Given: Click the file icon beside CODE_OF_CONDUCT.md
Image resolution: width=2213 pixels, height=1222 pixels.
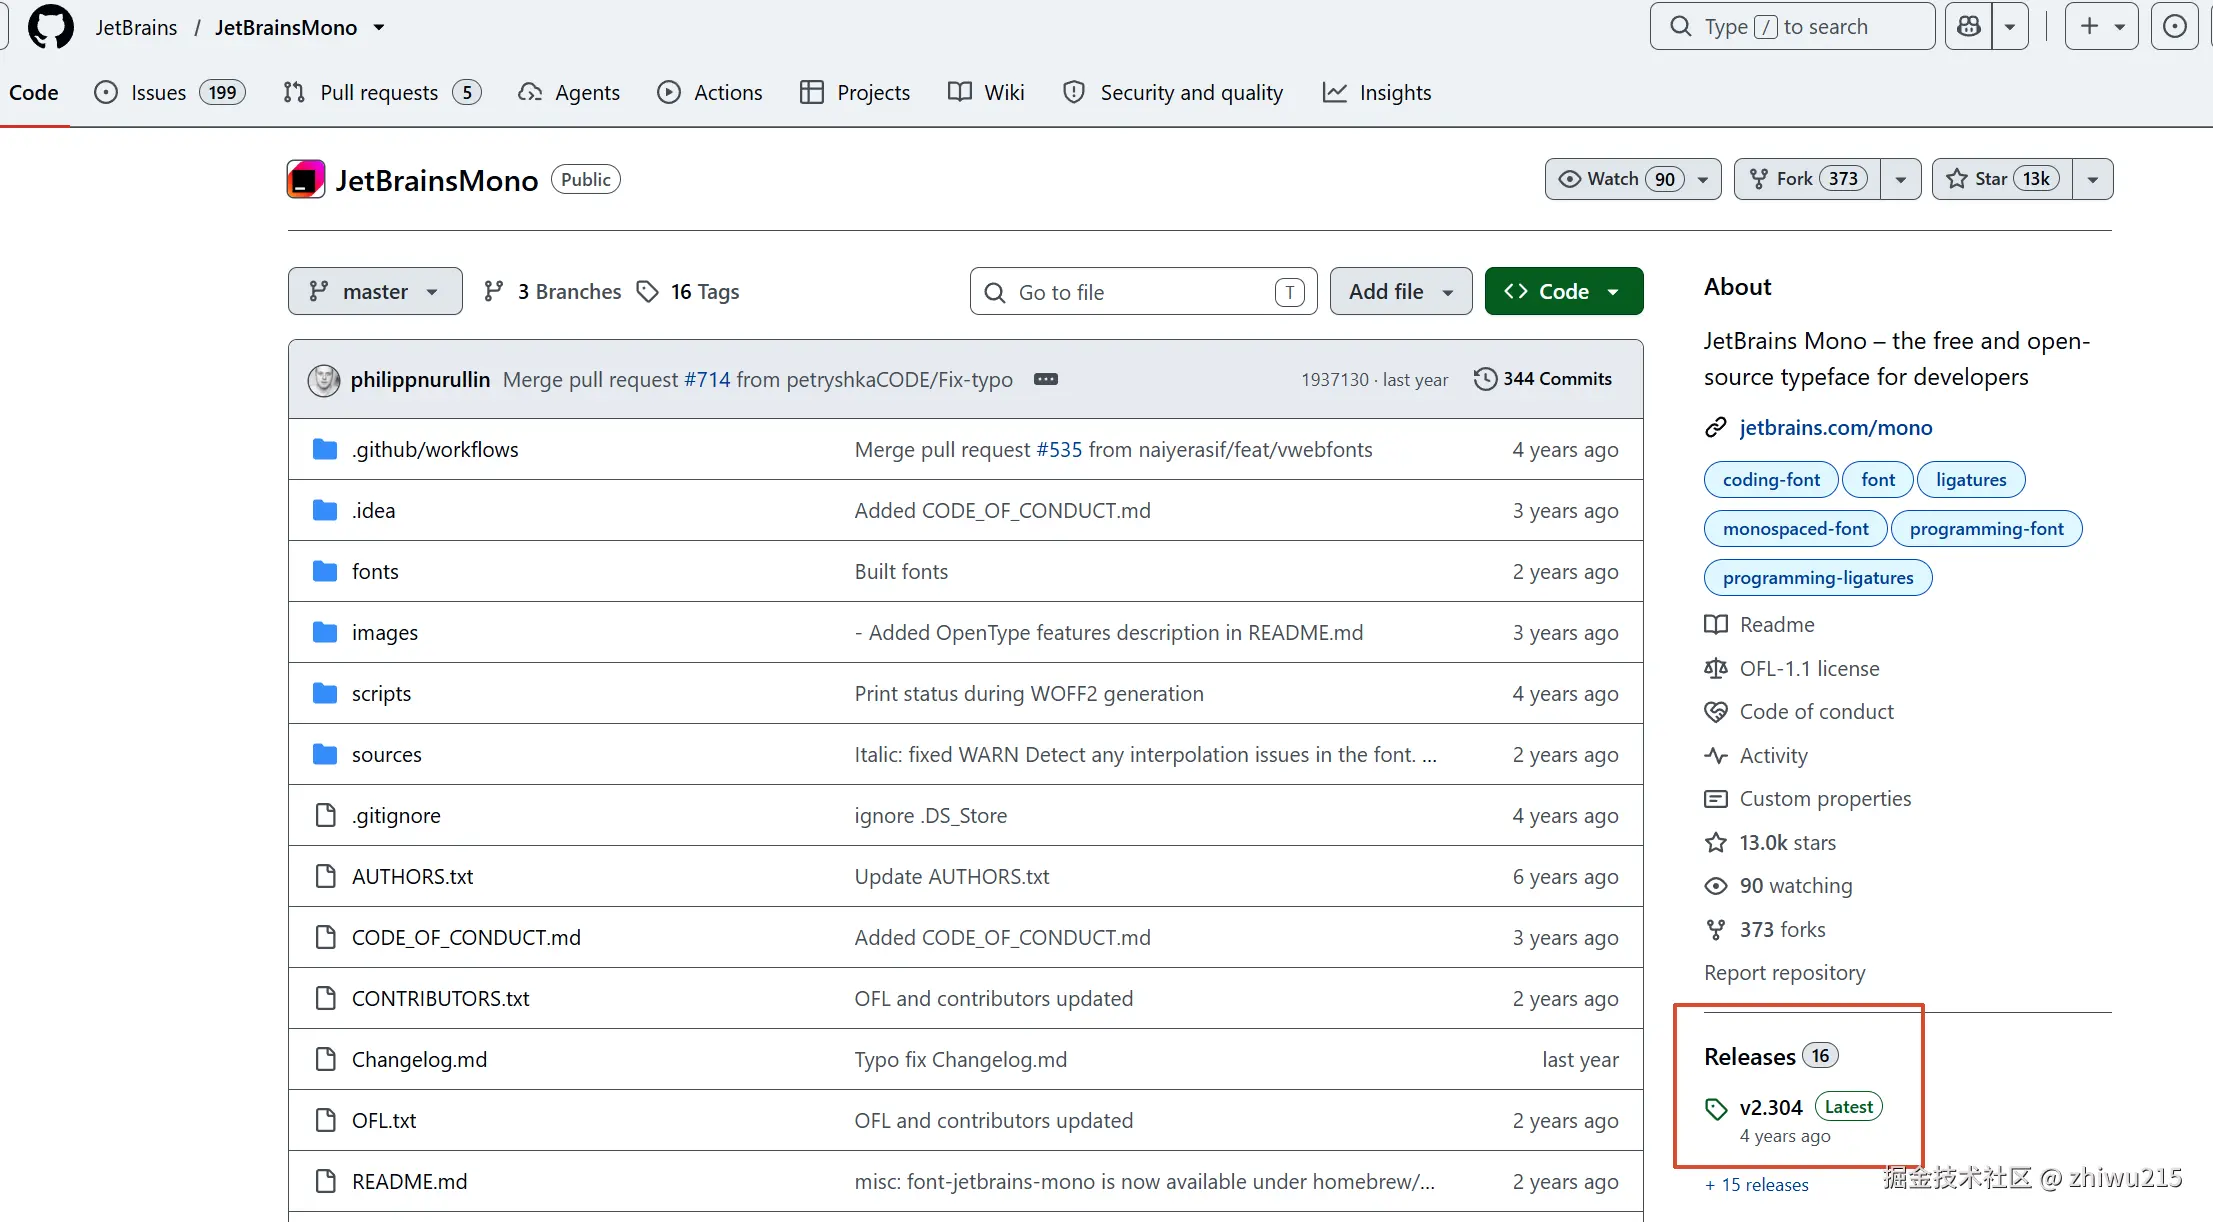Looking at the screenshot, I should point(325,937).
